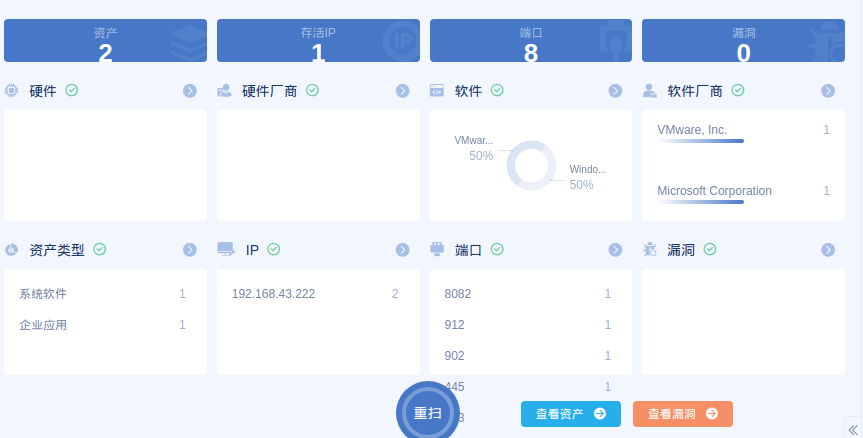863x438 pixels.
Task: Collapse sidebar with double chevron
Action: (x=854, y=429)
